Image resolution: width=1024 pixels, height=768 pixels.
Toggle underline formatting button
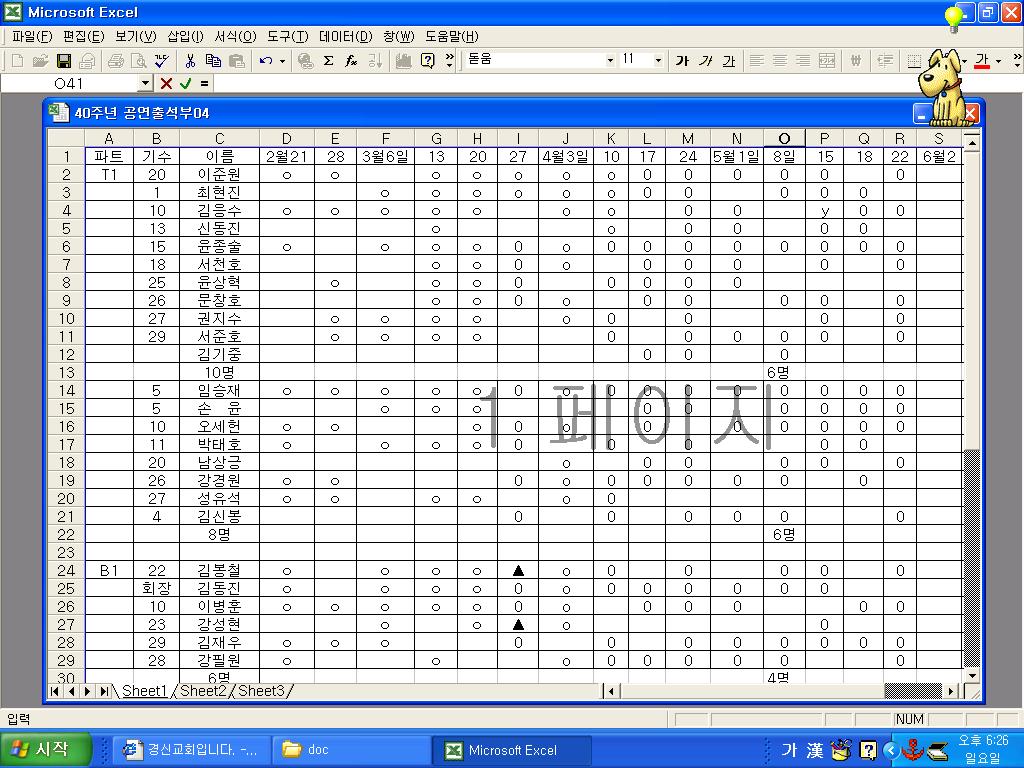(x=728, y=61)
